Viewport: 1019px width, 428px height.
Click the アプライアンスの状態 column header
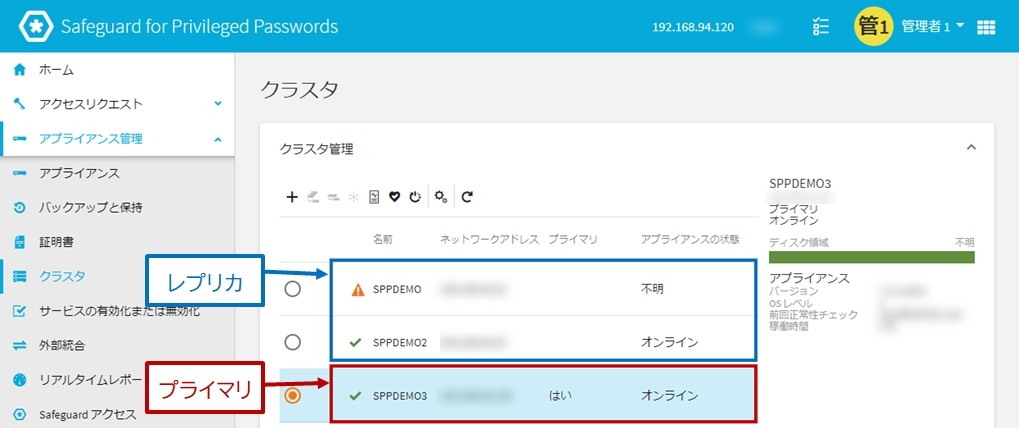pos(690,239)
